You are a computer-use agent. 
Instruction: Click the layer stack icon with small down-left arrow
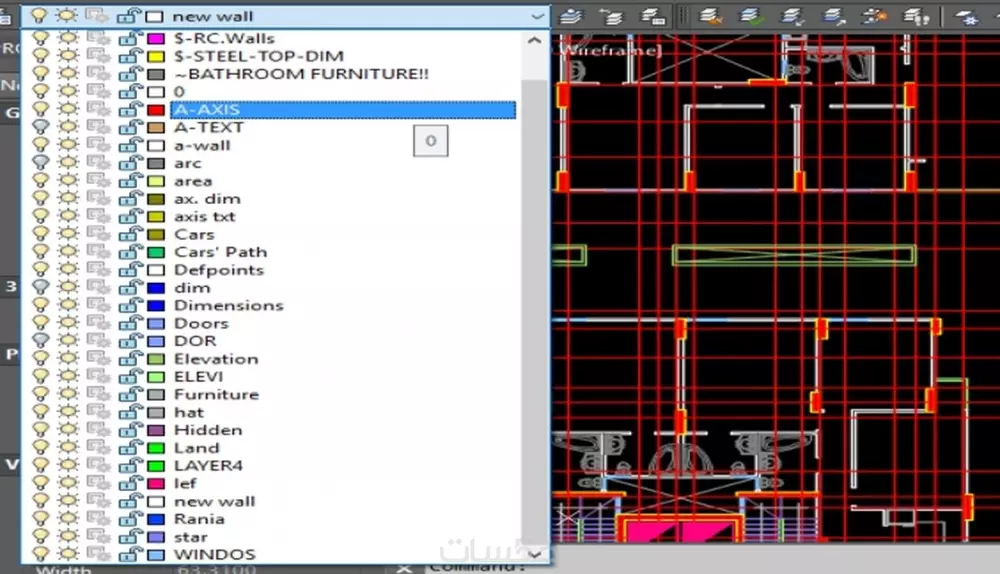(x=793, y=16)
